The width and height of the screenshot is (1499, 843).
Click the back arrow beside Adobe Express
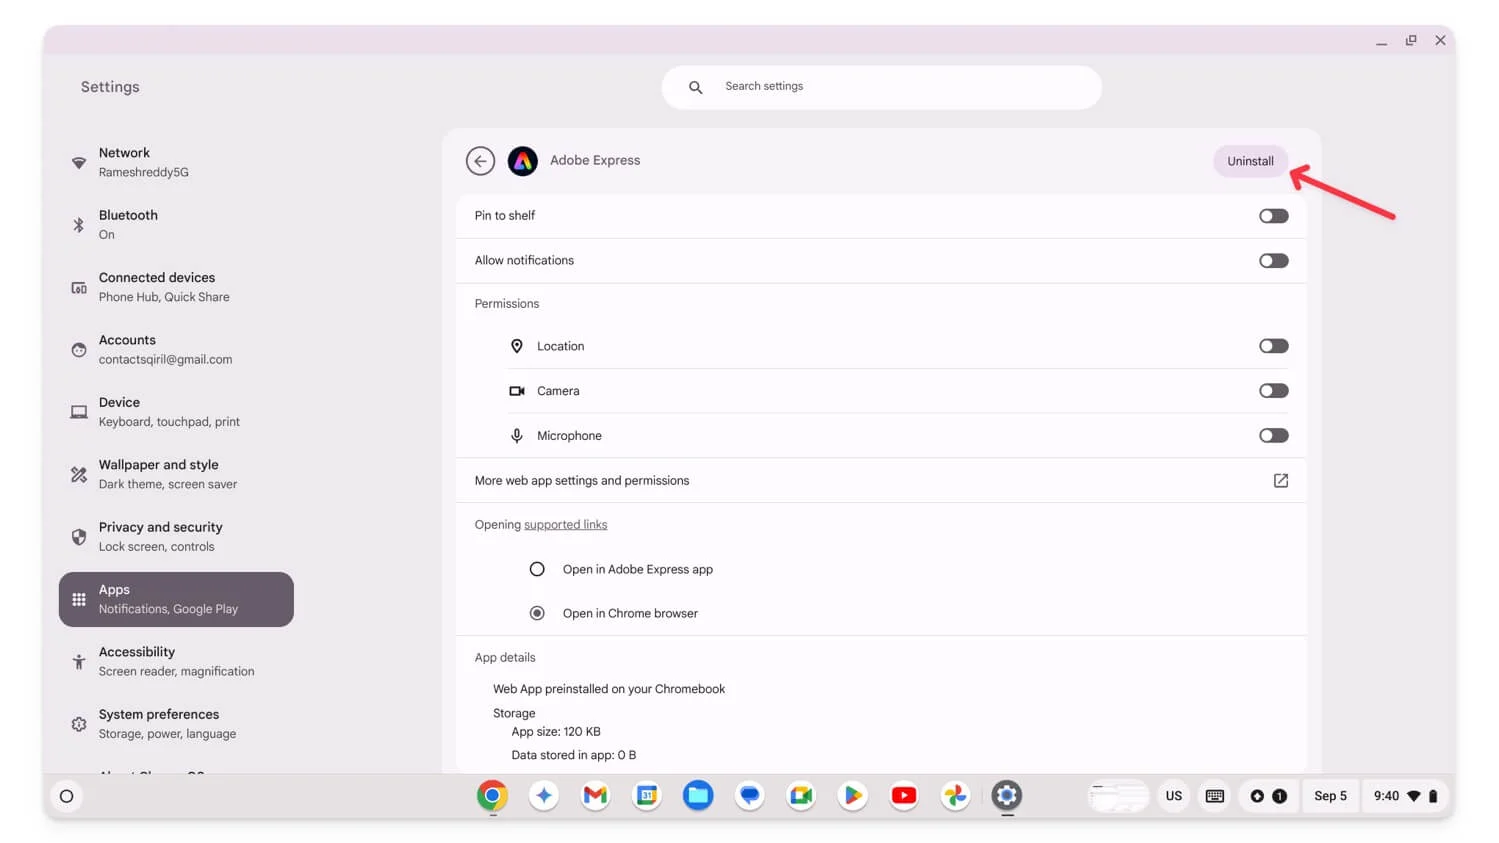[x=480, y=161]
